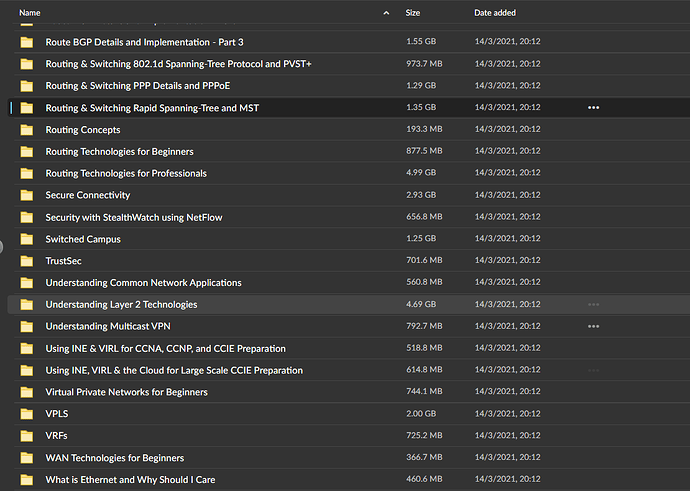This screenshot has height=491, width=690.
Task: Open more options for Rapid Spanning-Tree and MST row
Action: [x=593, y=107]
